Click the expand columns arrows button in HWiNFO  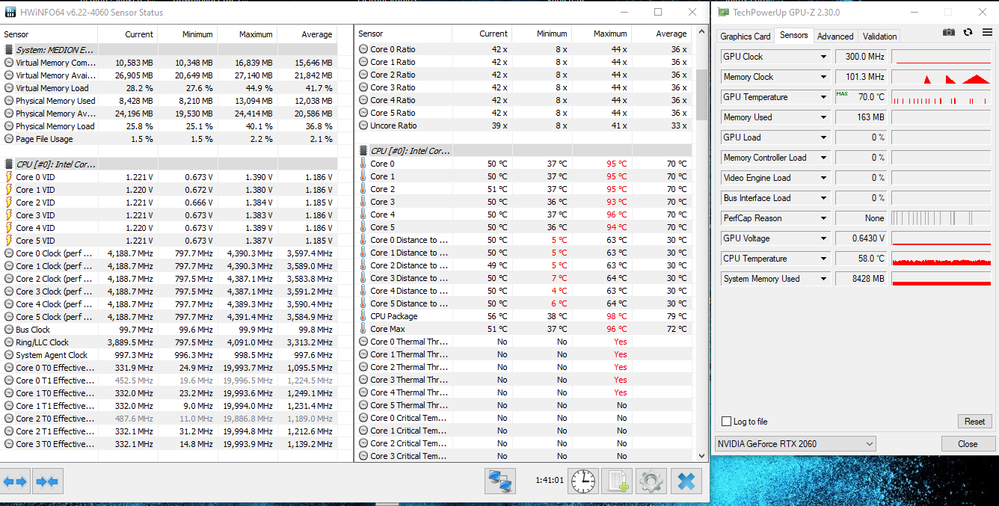[x=16, y=481]
